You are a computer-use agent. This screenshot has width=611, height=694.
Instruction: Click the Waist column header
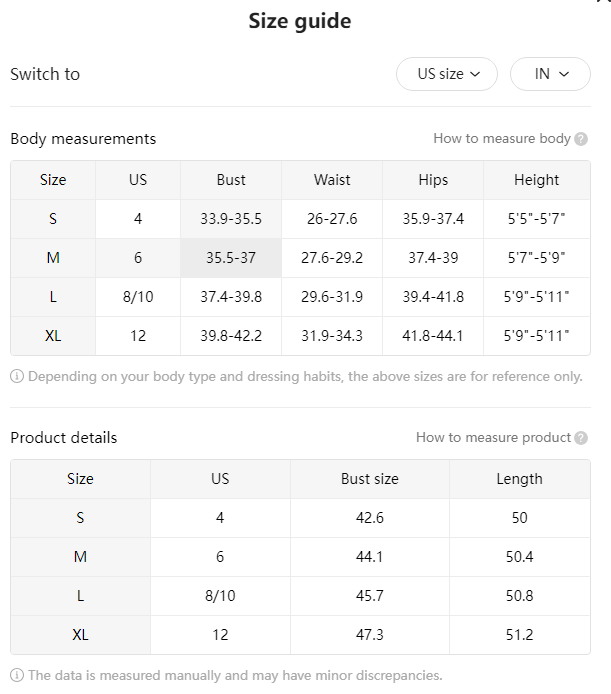point(332,180)
